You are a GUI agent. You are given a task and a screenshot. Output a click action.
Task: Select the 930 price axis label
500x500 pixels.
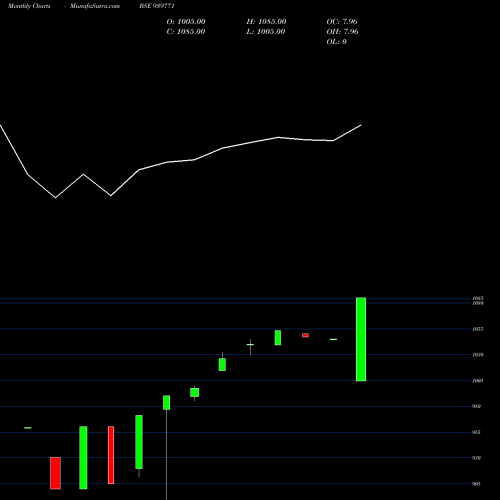pyautogui.click(x=477, y=458)
